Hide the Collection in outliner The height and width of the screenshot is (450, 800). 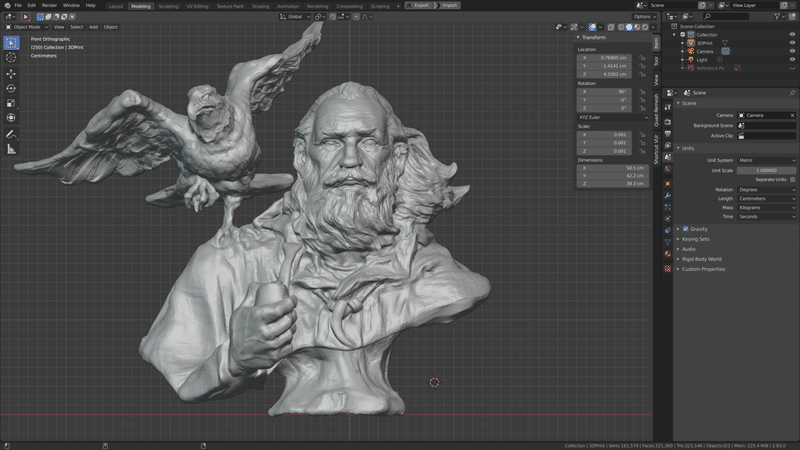tap(792, 35)
